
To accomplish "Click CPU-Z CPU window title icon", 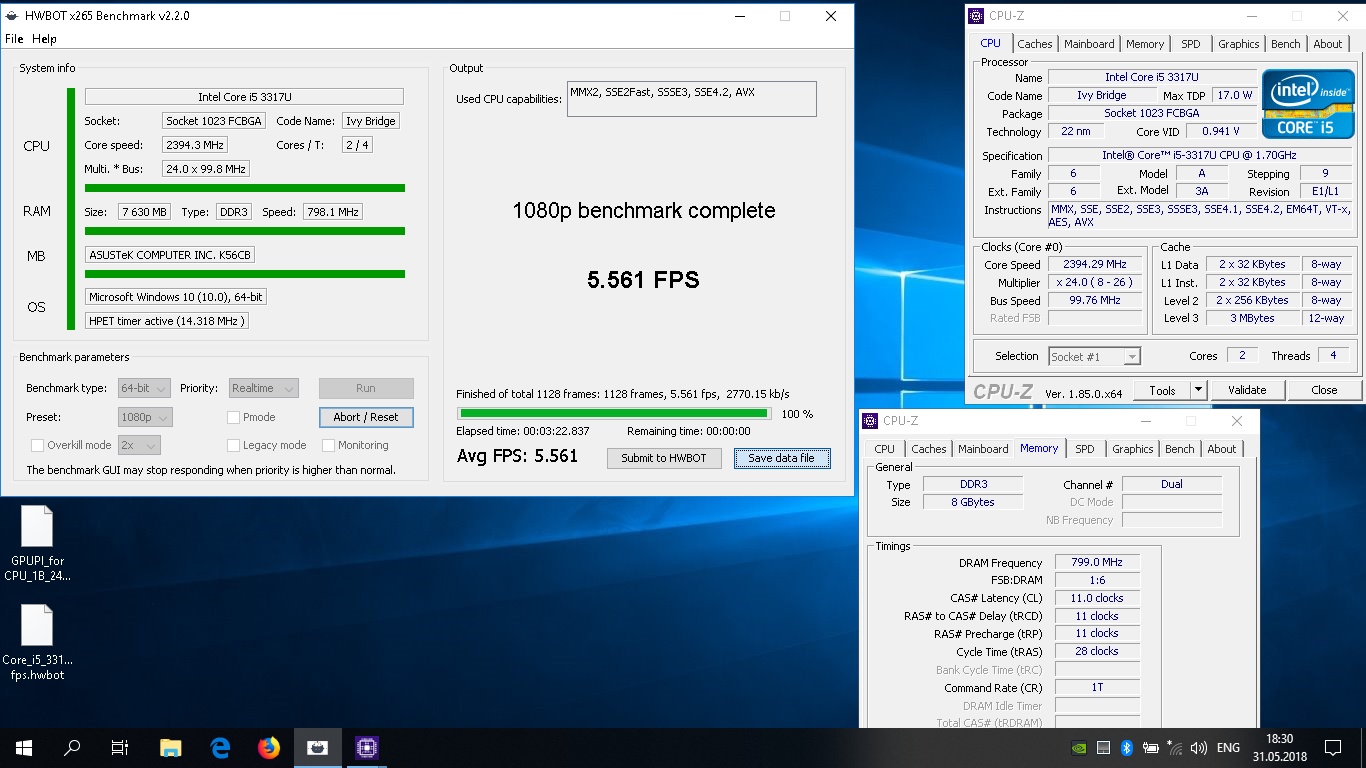I will click(x=976, y=16).
